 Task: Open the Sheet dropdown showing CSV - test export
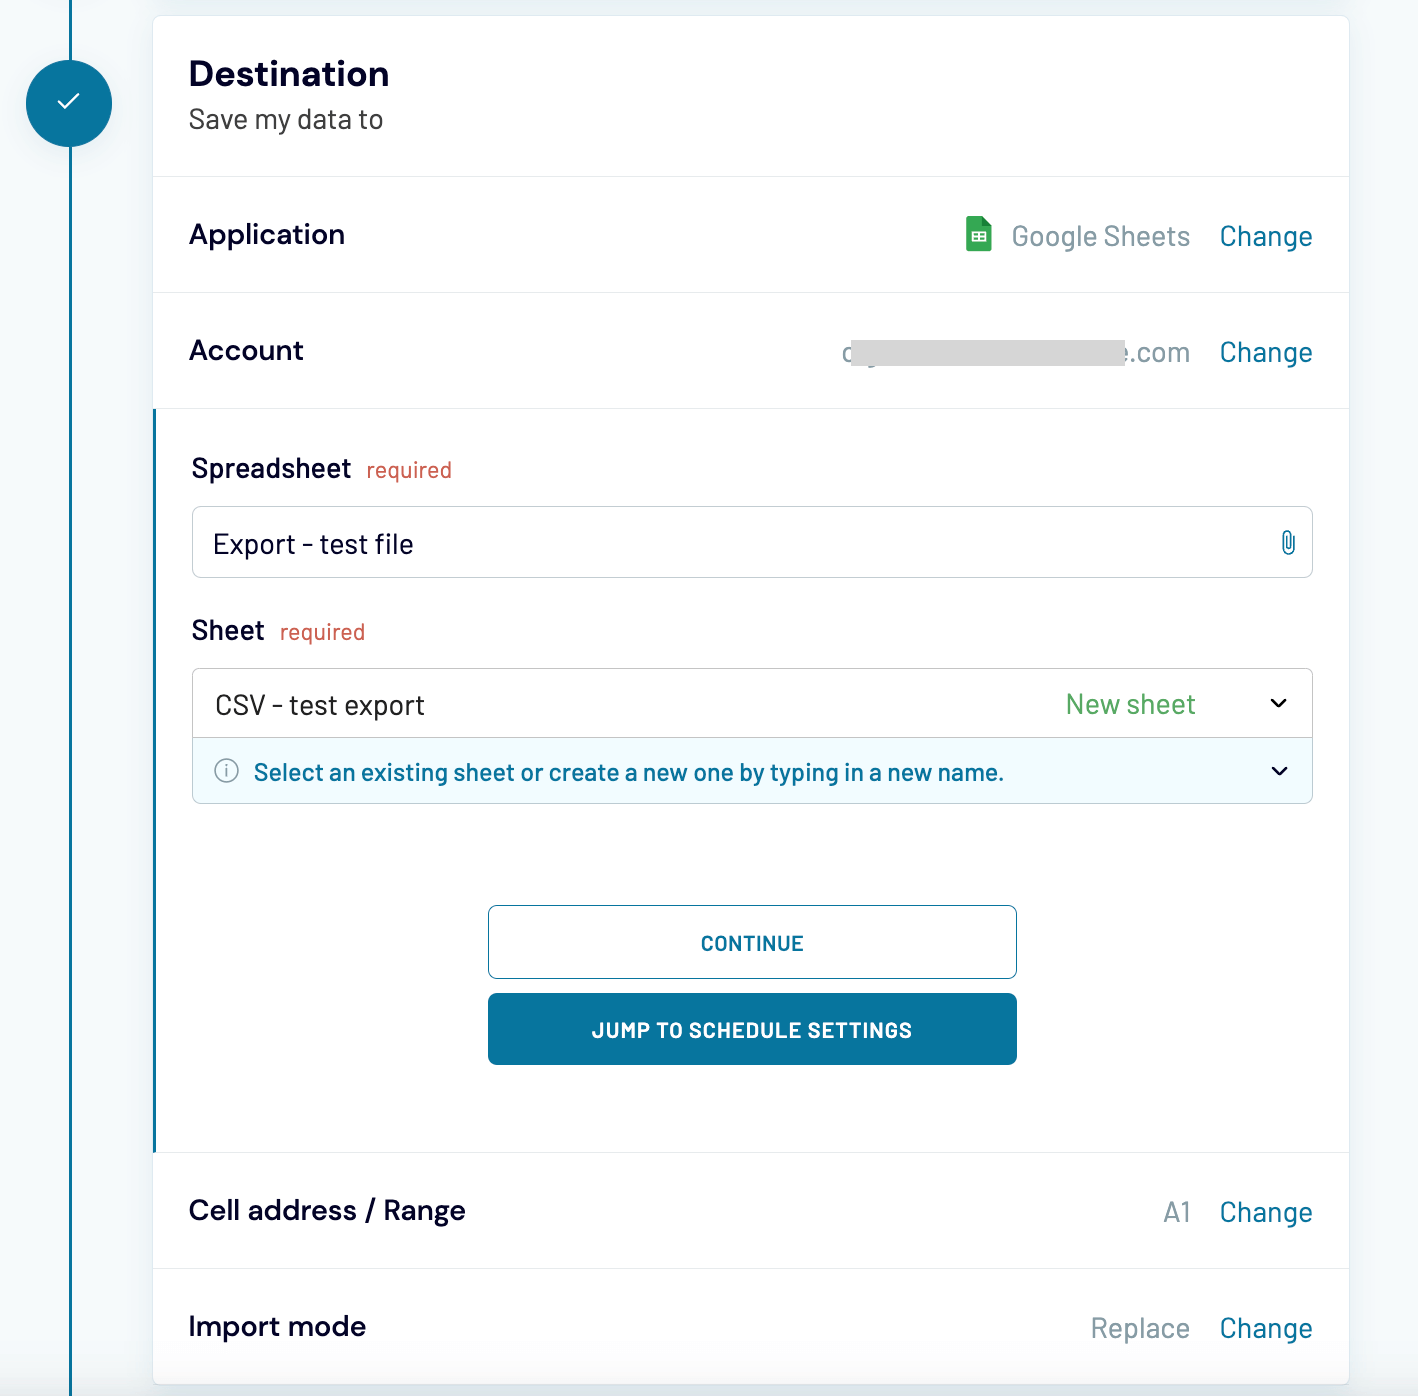click(600, 703)
